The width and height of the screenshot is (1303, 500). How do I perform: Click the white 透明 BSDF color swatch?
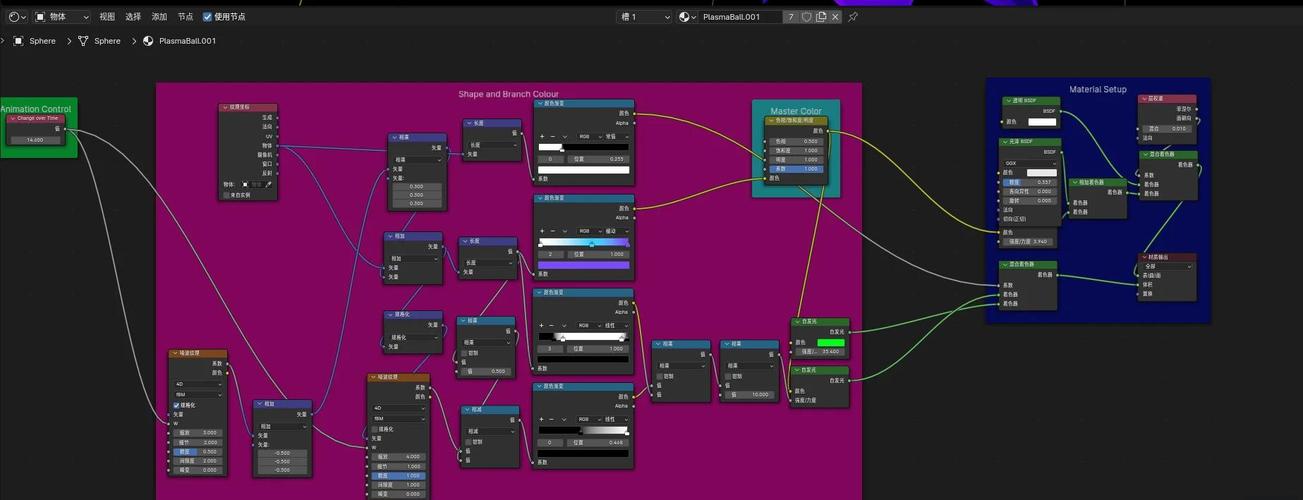(1042, 122)
